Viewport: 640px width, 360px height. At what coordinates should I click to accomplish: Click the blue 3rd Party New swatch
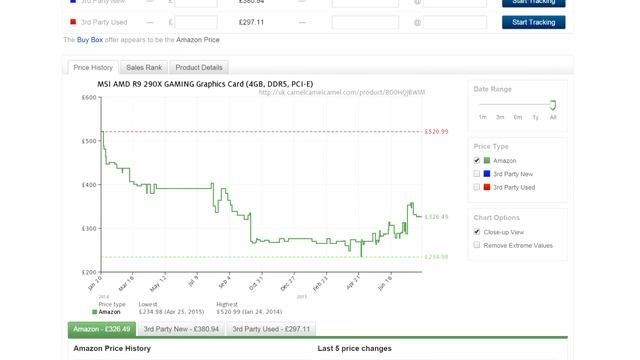487,174
